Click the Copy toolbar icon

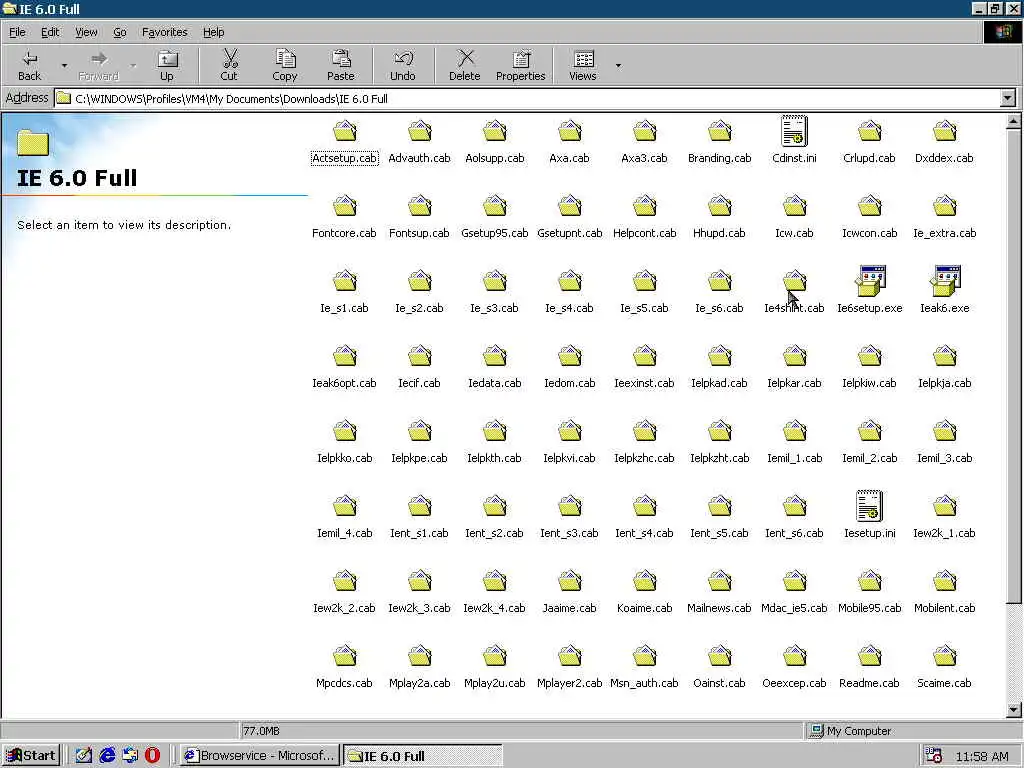pos(285,65)
